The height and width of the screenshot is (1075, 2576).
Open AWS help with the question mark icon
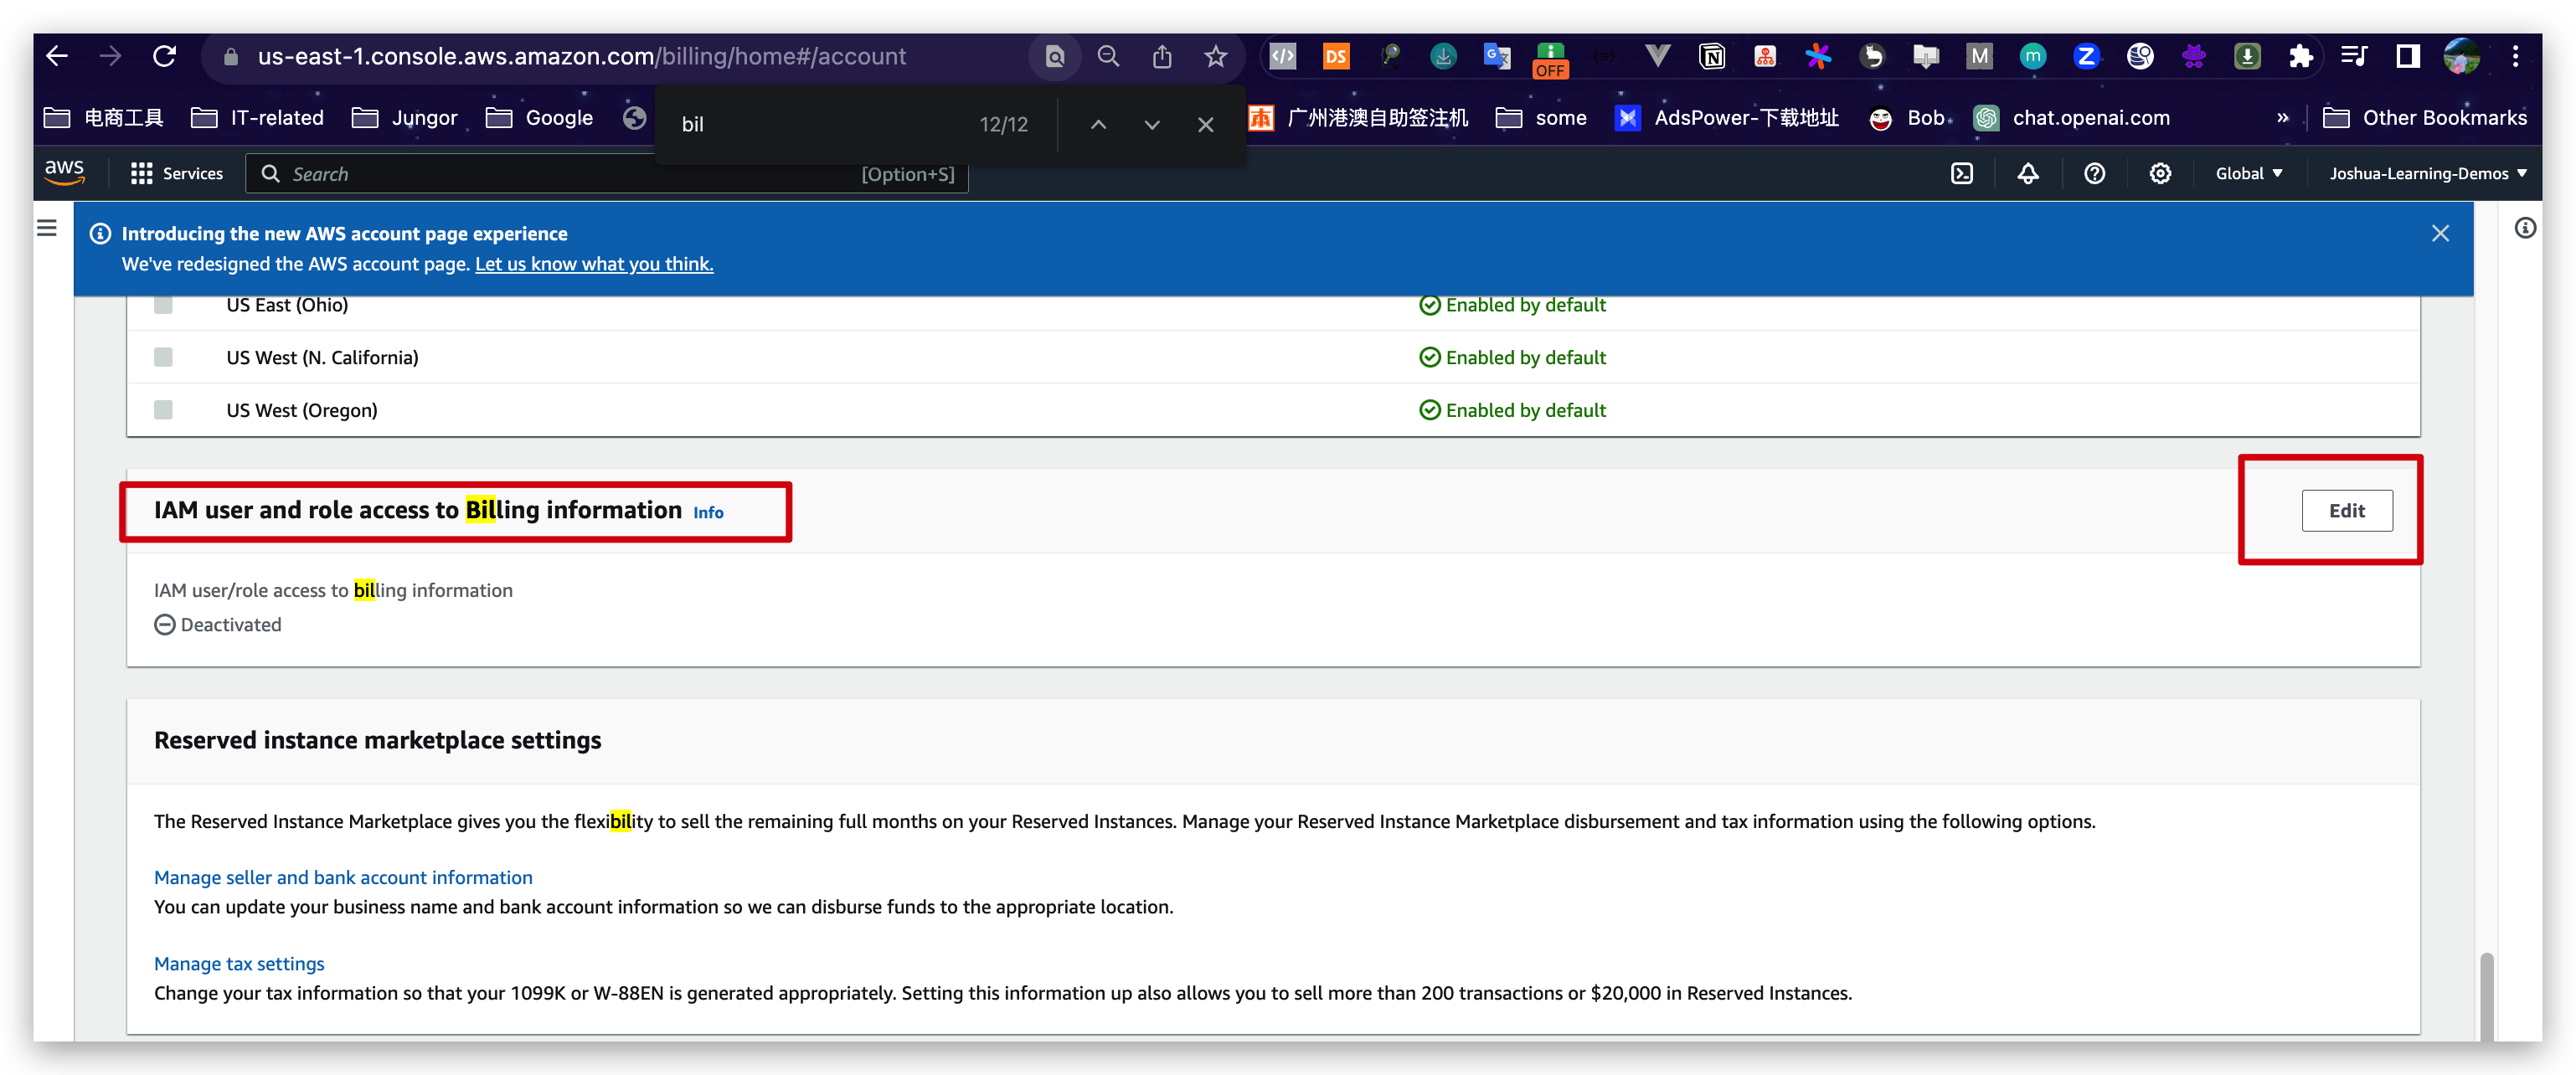(x=2095, y=173)
